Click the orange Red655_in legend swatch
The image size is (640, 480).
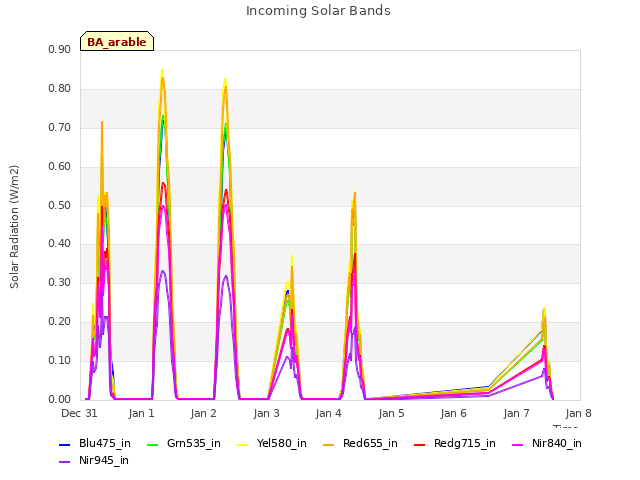329,444
